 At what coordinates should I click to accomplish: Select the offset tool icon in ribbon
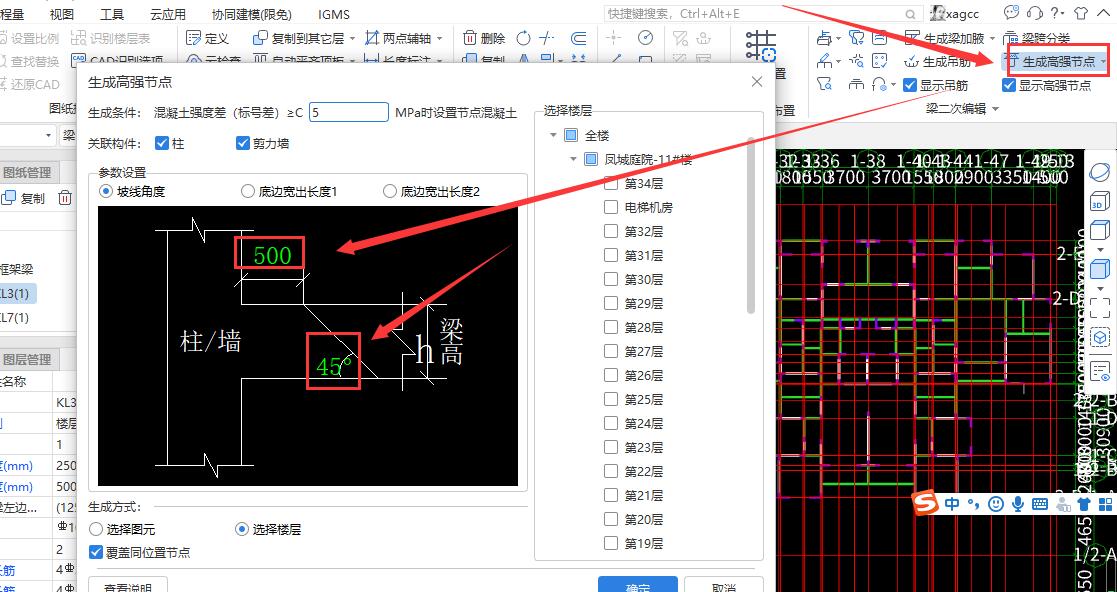(x=579, y=38)
